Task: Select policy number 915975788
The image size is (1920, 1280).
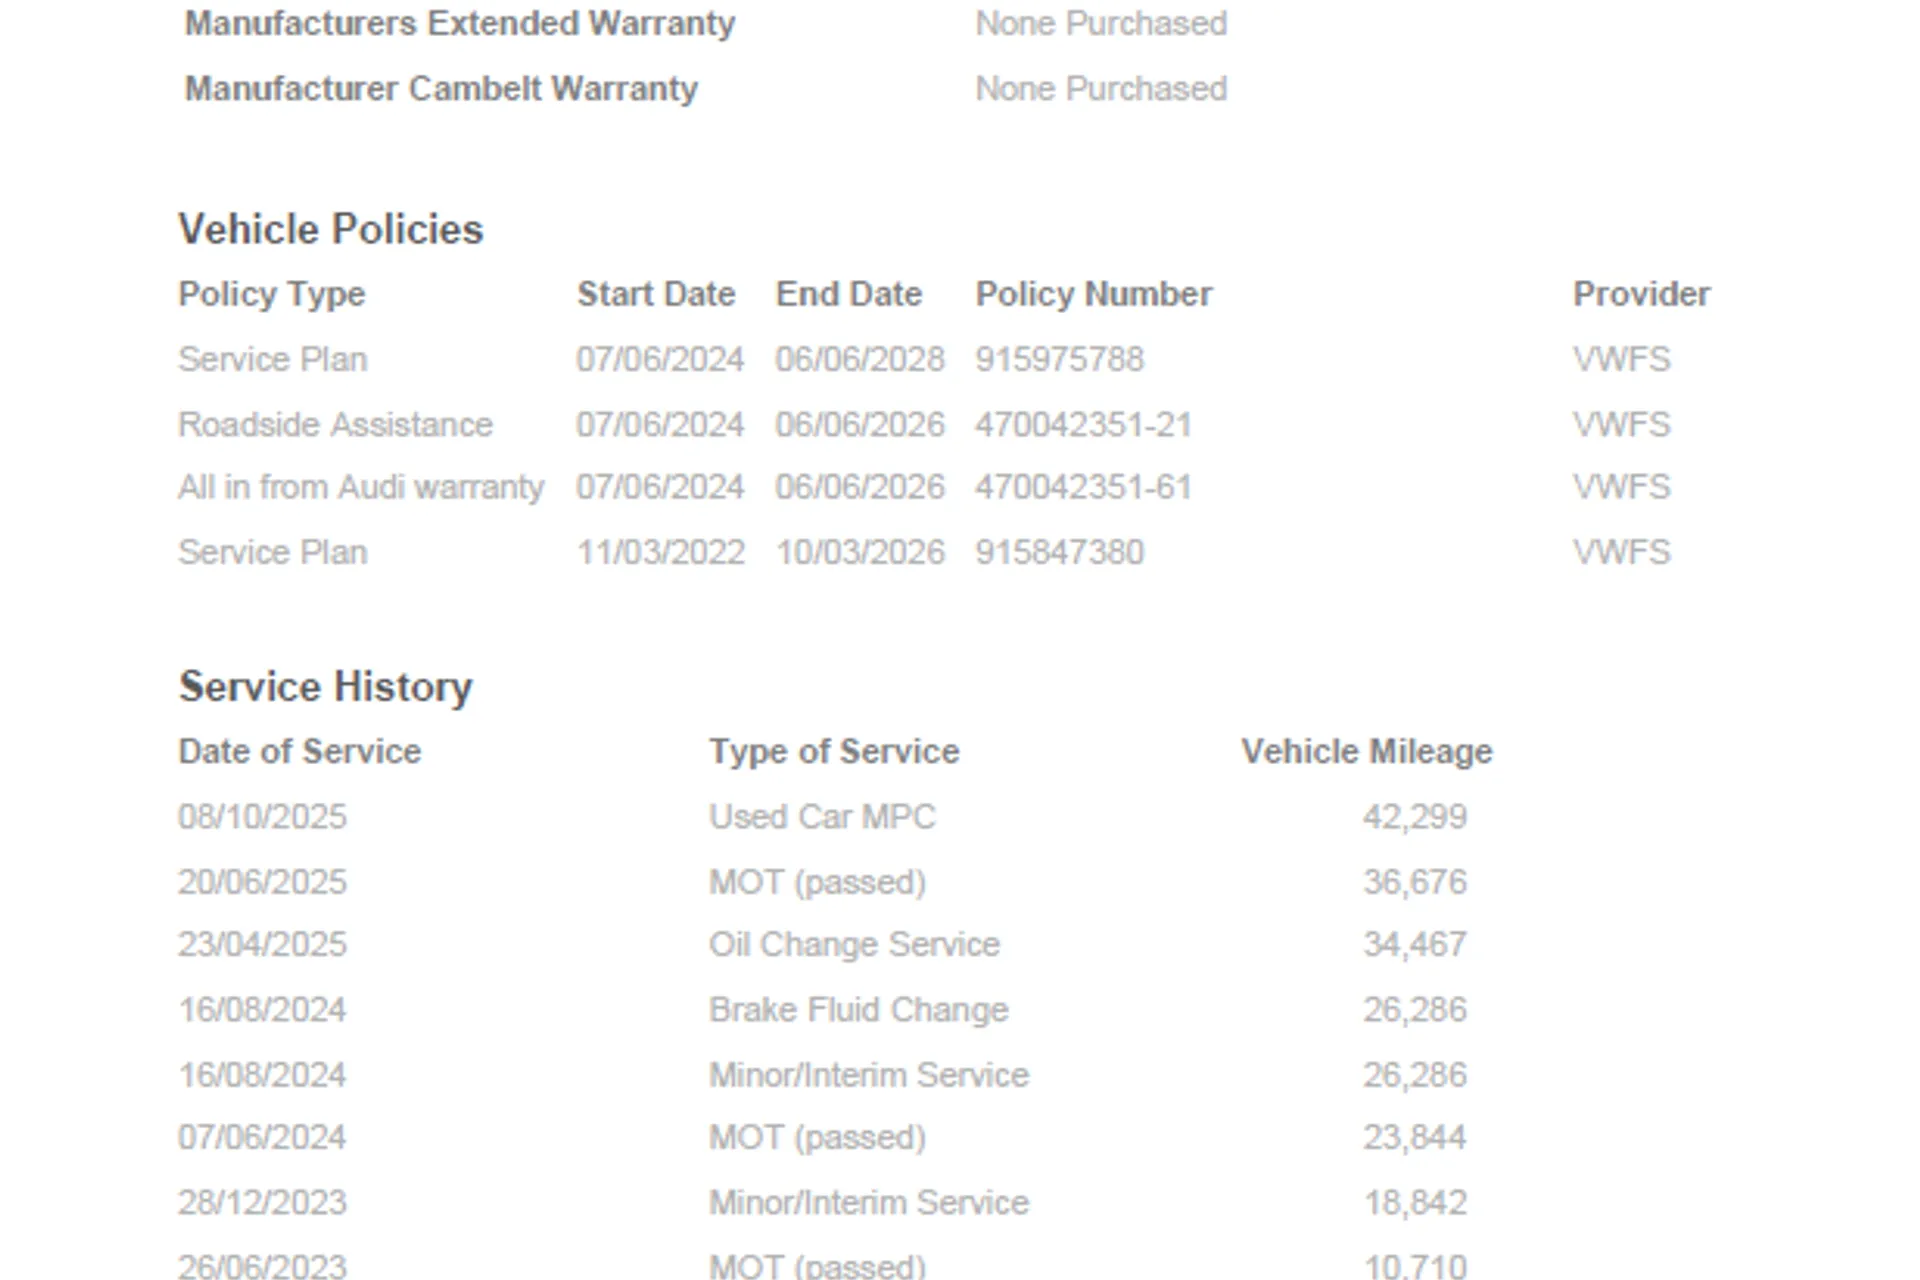Action: click(1059, 359)
